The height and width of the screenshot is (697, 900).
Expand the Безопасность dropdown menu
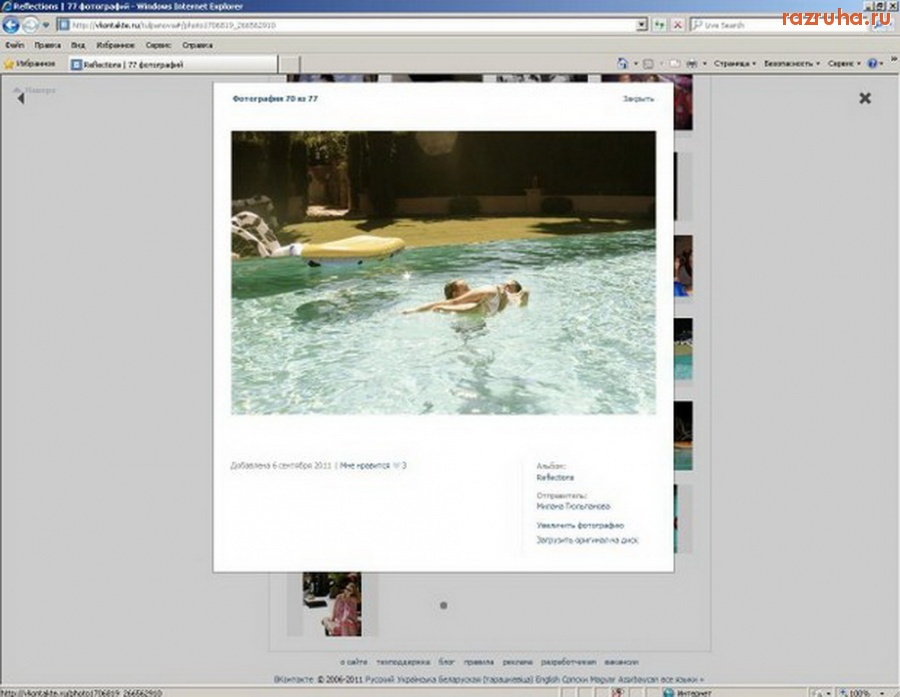coord(792,63)
